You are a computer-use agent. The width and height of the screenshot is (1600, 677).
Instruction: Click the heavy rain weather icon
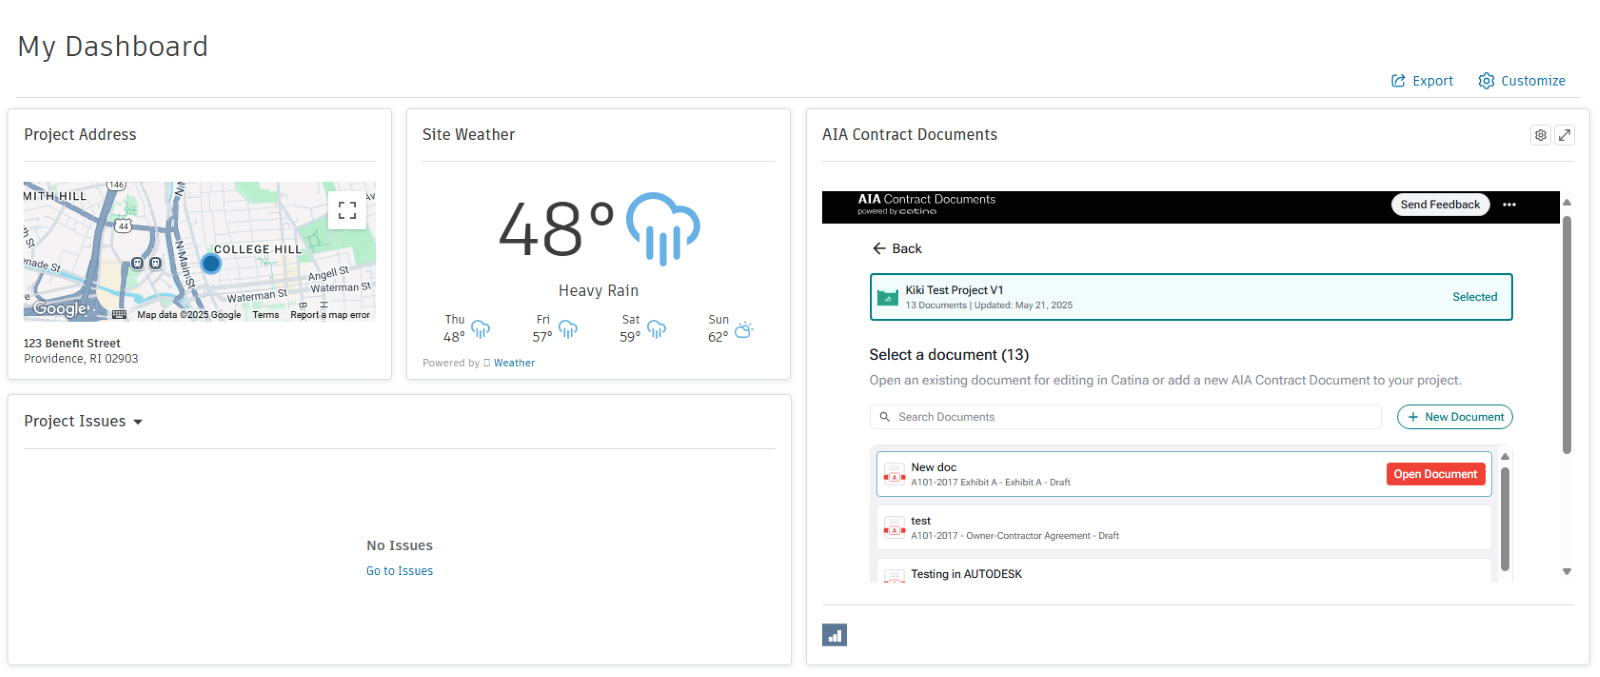point(662,229)
